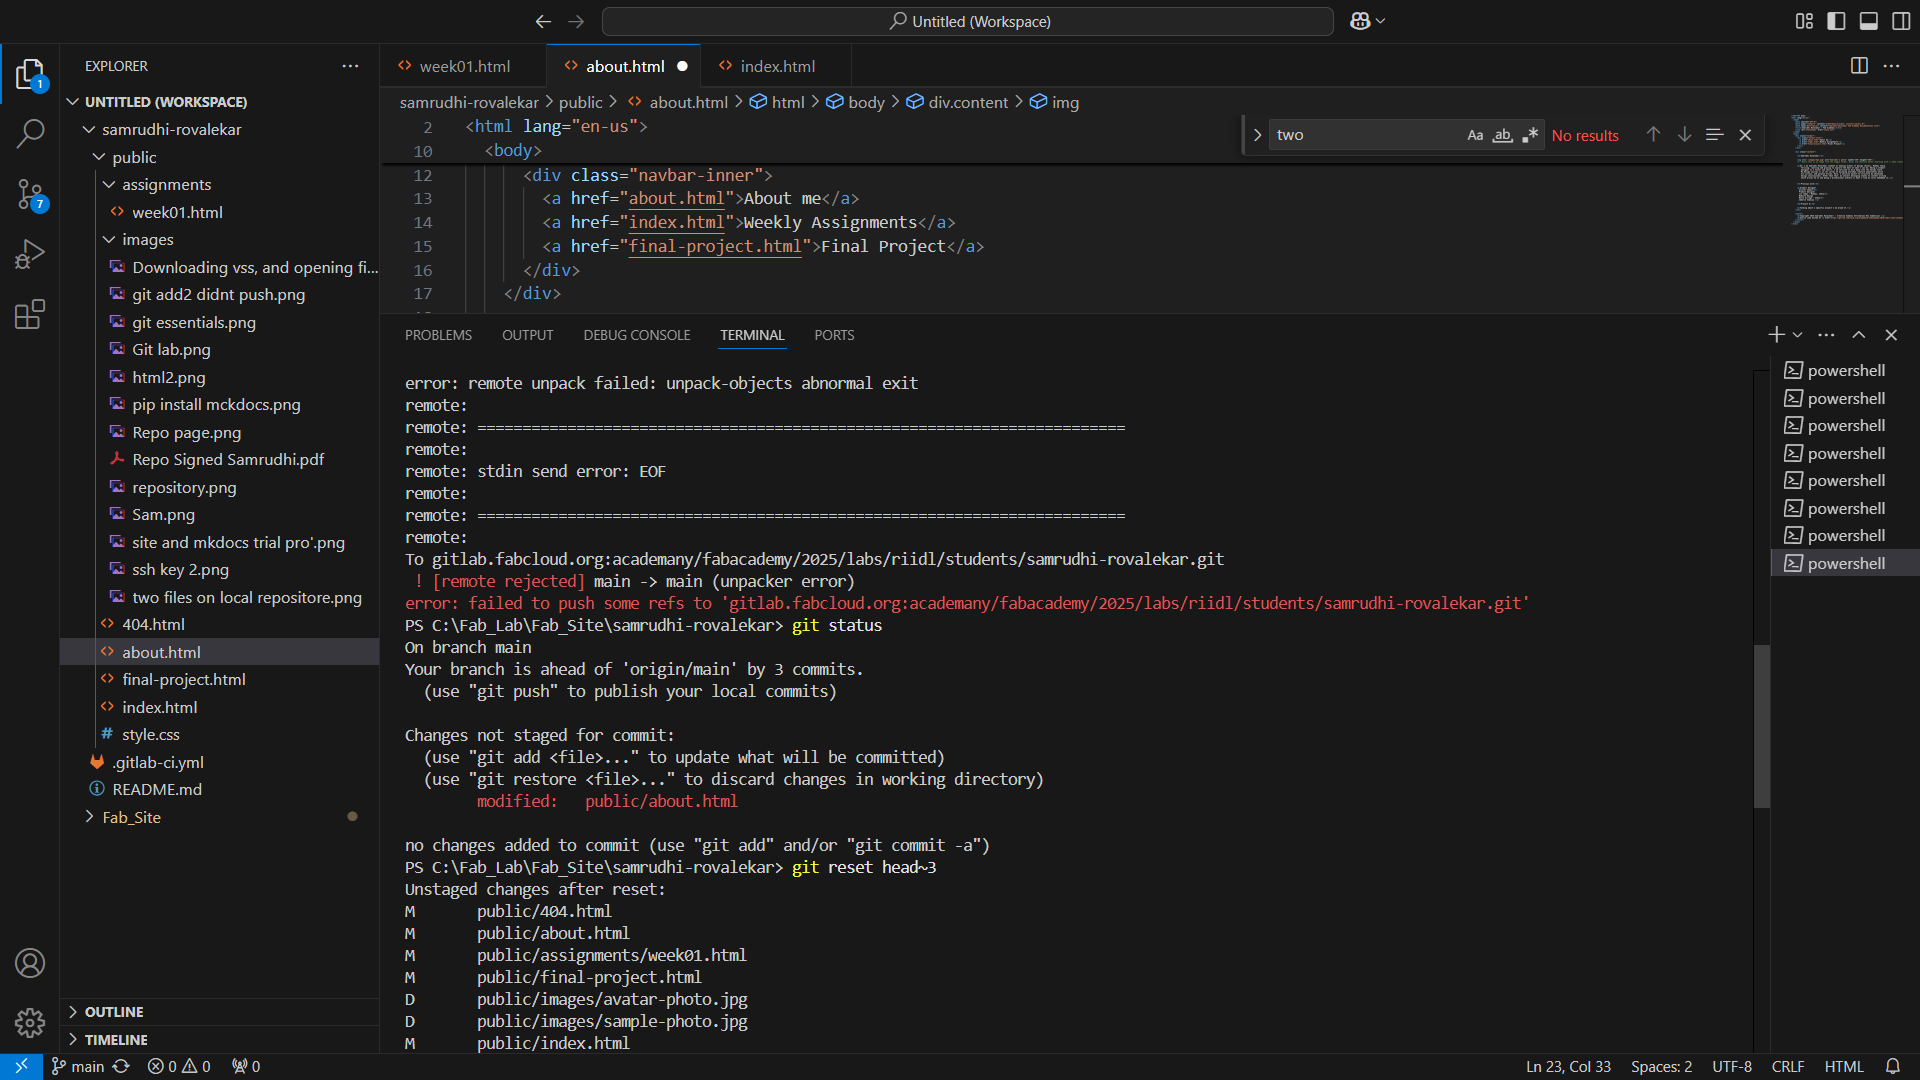
Task: Open final-project.html in explorer
Action: coord(219,679)
